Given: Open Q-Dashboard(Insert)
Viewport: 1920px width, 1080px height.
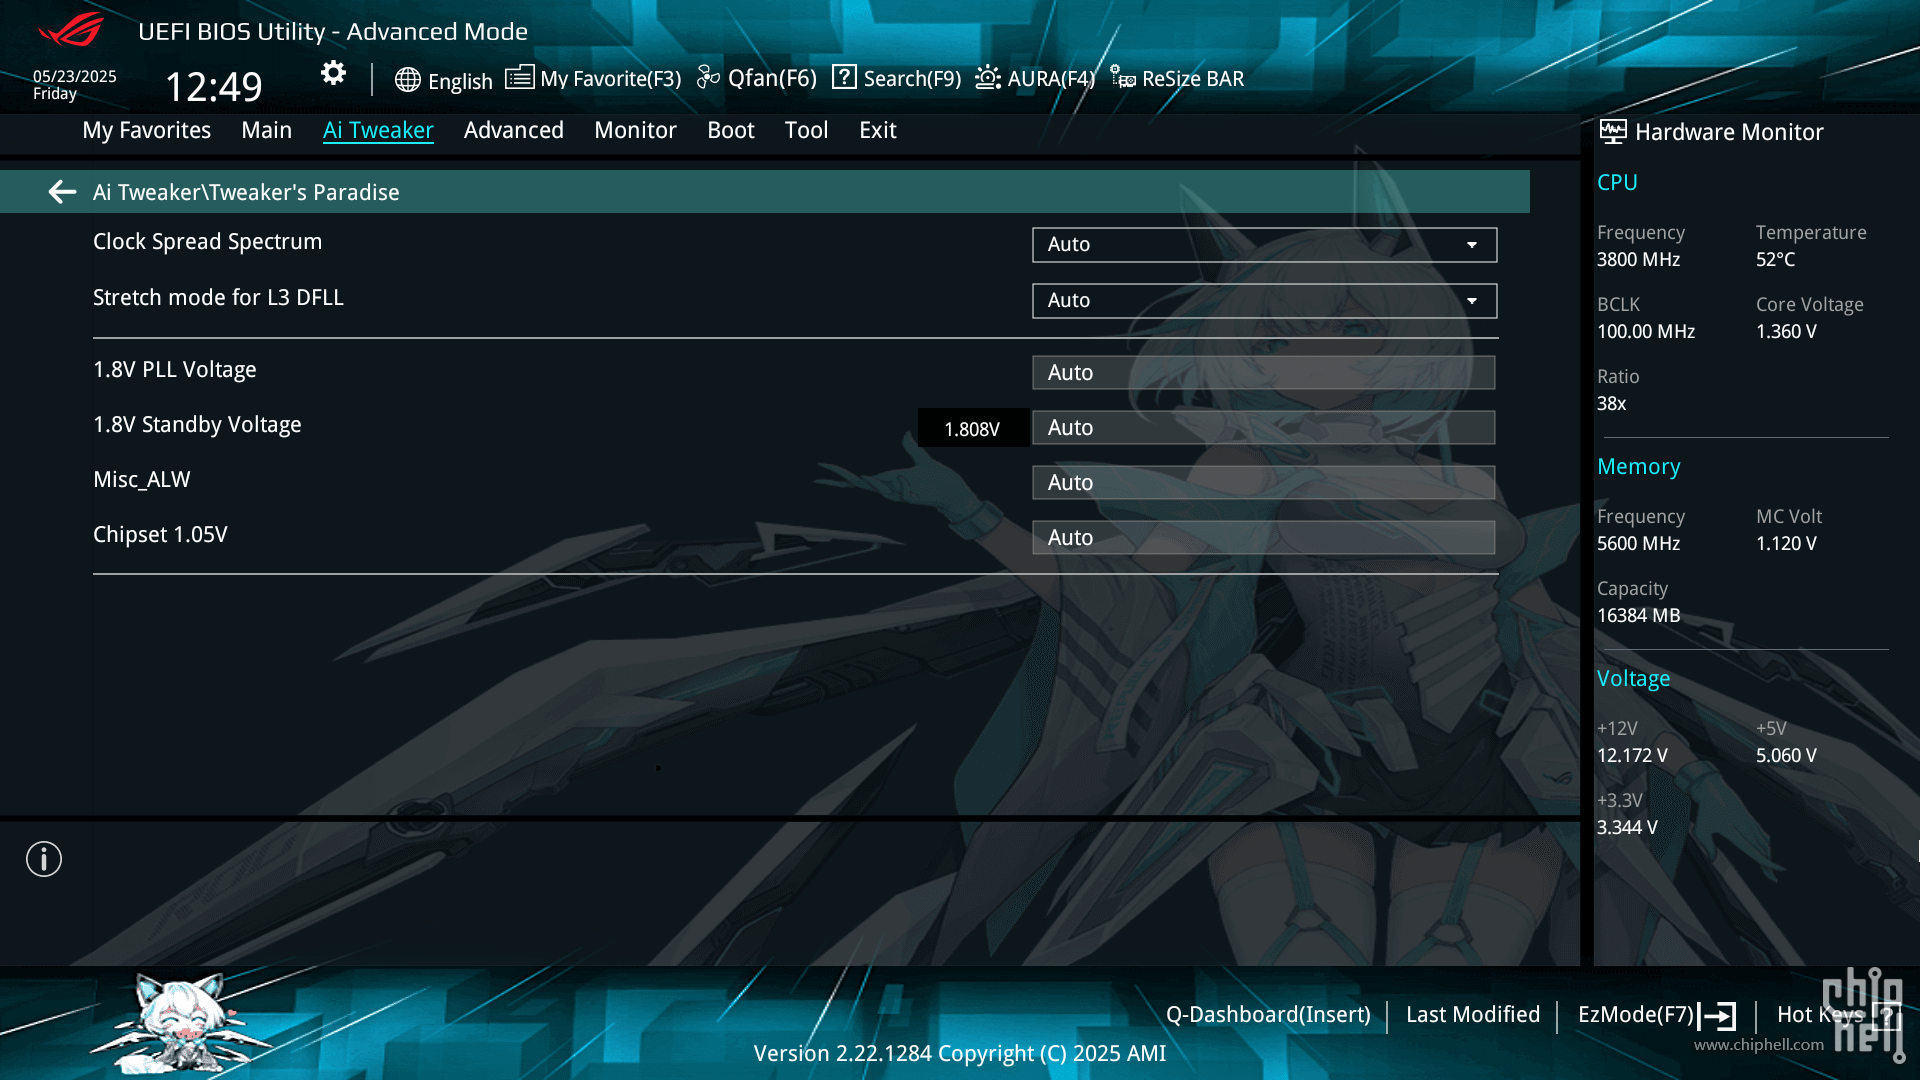Looking at the screenshot, I should pos(1268,1015).
